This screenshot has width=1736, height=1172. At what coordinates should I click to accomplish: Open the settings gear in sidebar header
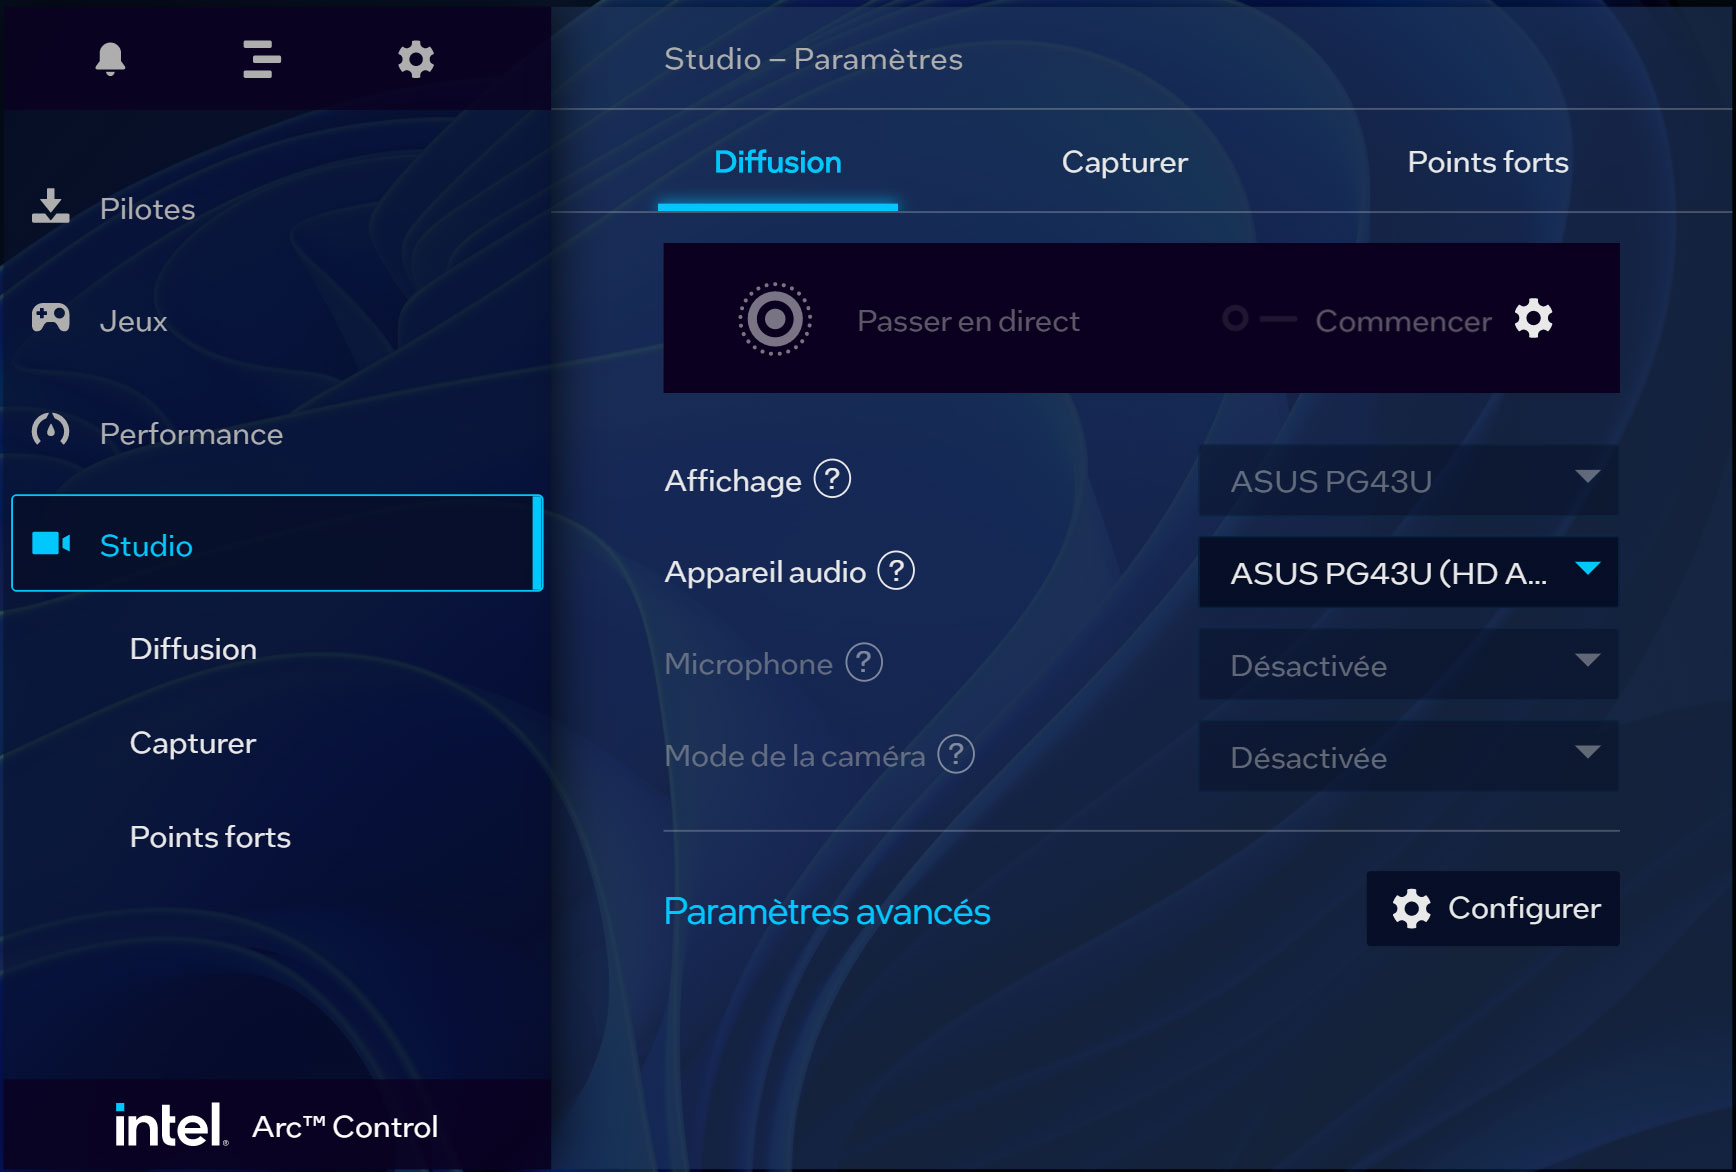coord(416,59)
